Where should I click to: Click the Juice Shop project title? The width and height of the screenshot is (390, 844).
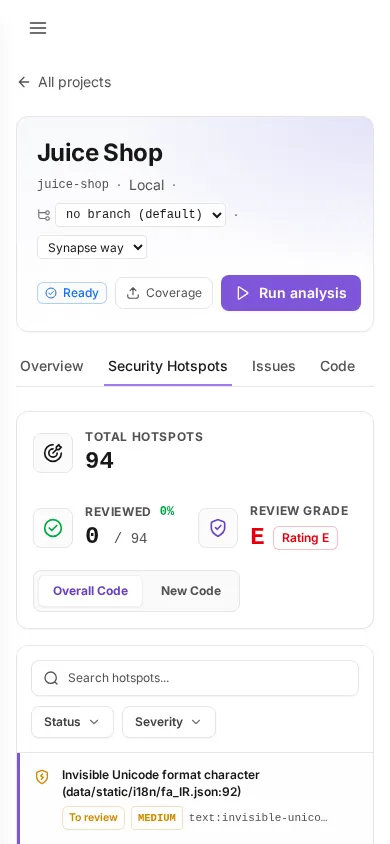100,153
